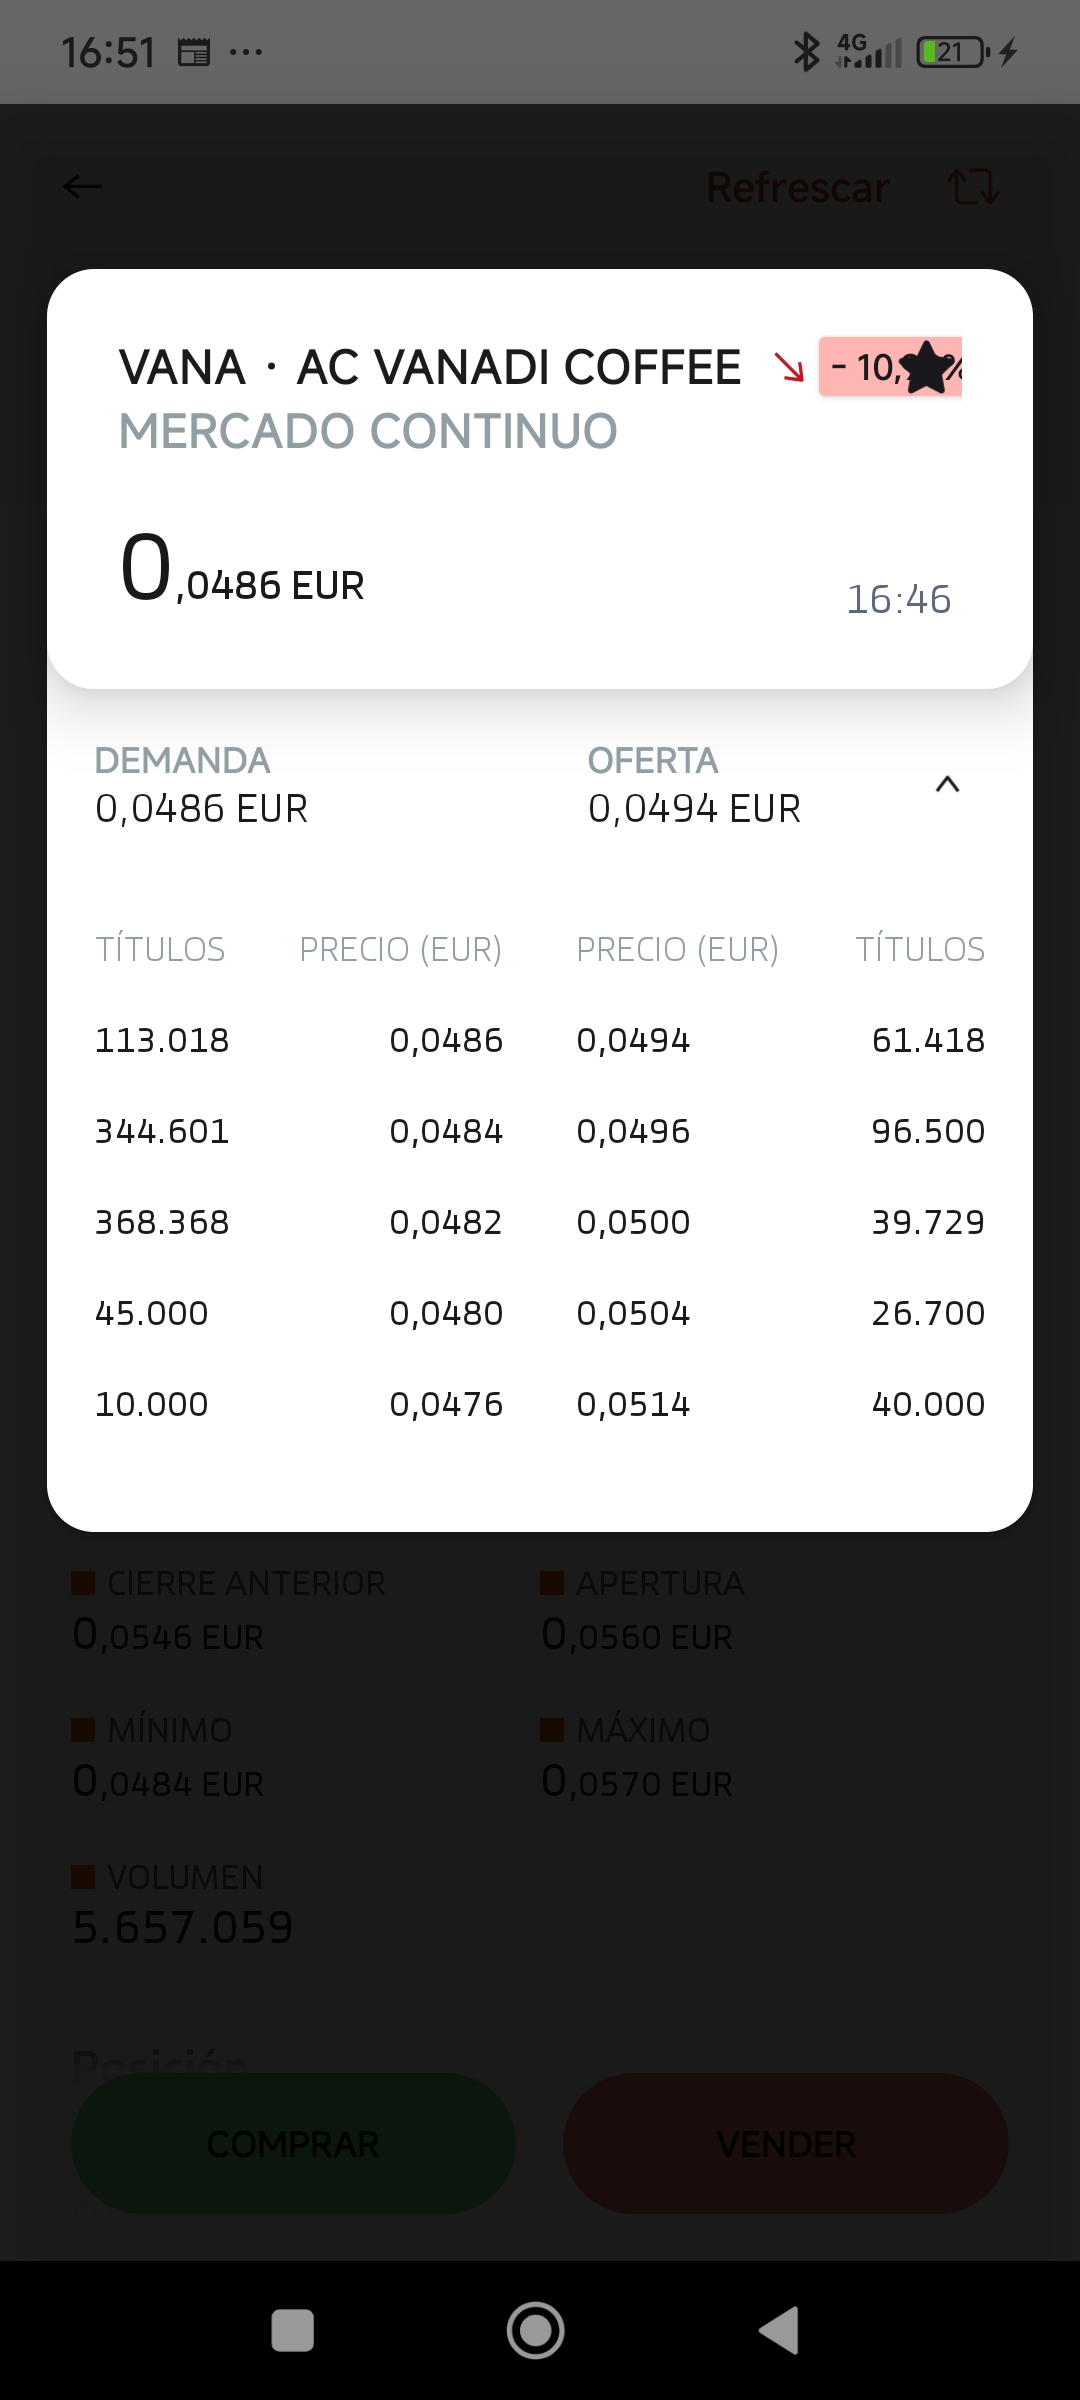Click the Refrescar link

click(x=798, y=187)
